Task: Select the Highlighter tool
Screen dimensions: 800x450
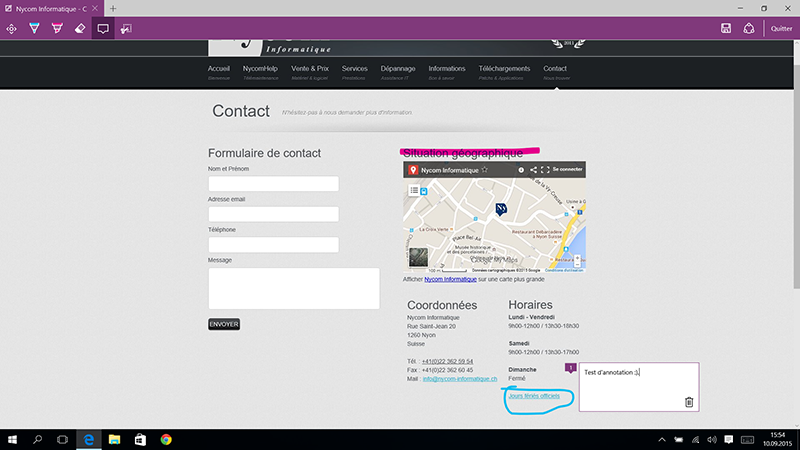Action: (x=57, y=29)
